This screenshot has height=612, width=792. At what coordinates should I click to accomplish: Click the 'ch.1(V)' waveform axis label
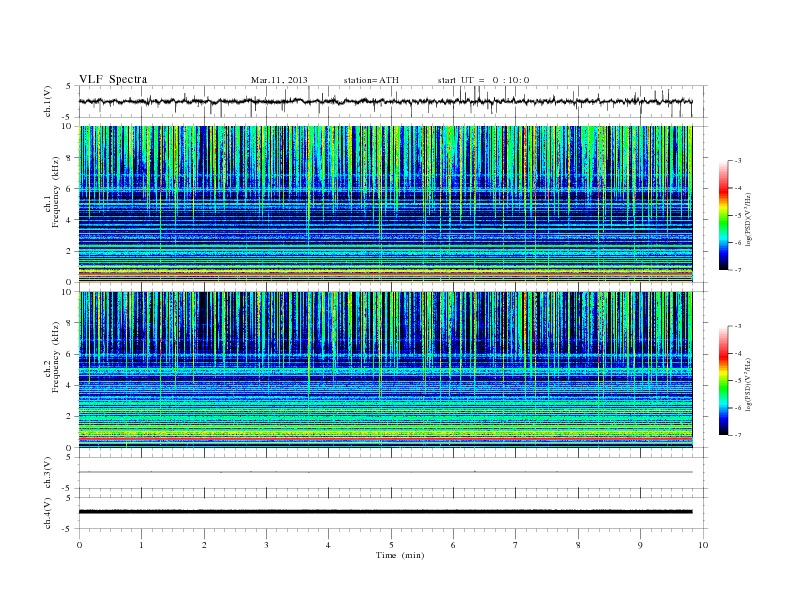click(48, 101)
